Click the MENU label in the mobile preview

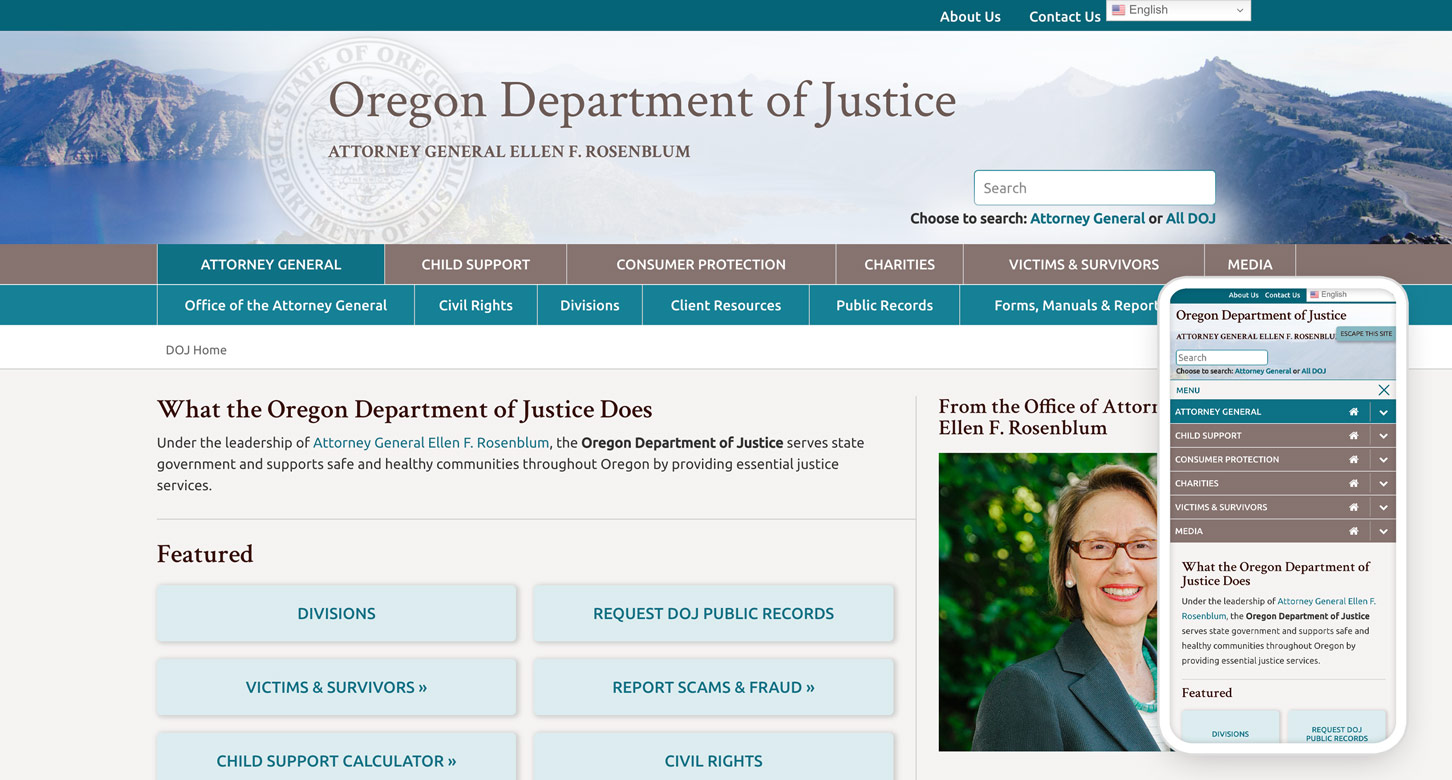coord(1188,390)
